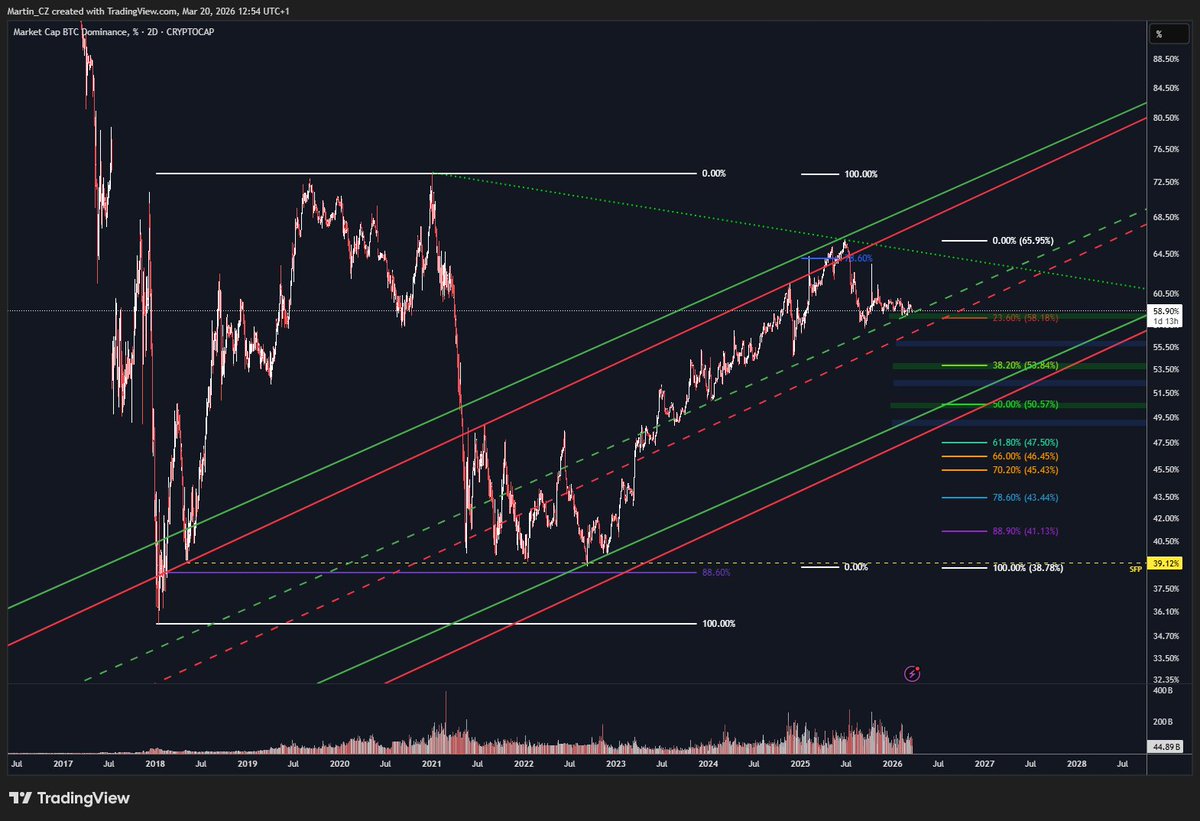
Task: Click 49.50% on the price axis
Action: pyautogui.click(x=1166, y=417)
